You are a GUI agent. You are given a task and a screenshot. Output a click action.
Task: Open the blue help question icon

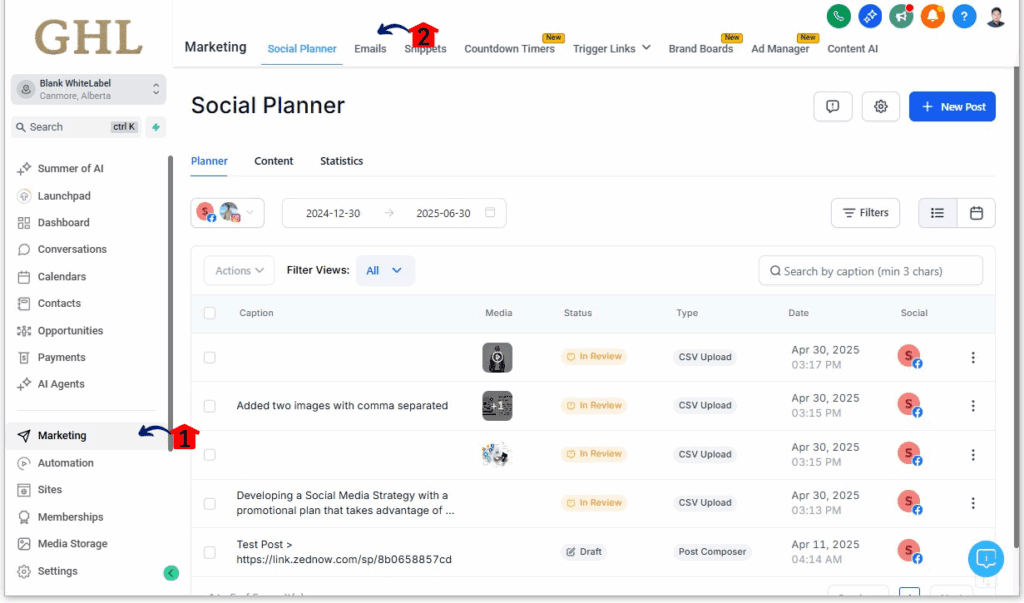click(964, 16)
